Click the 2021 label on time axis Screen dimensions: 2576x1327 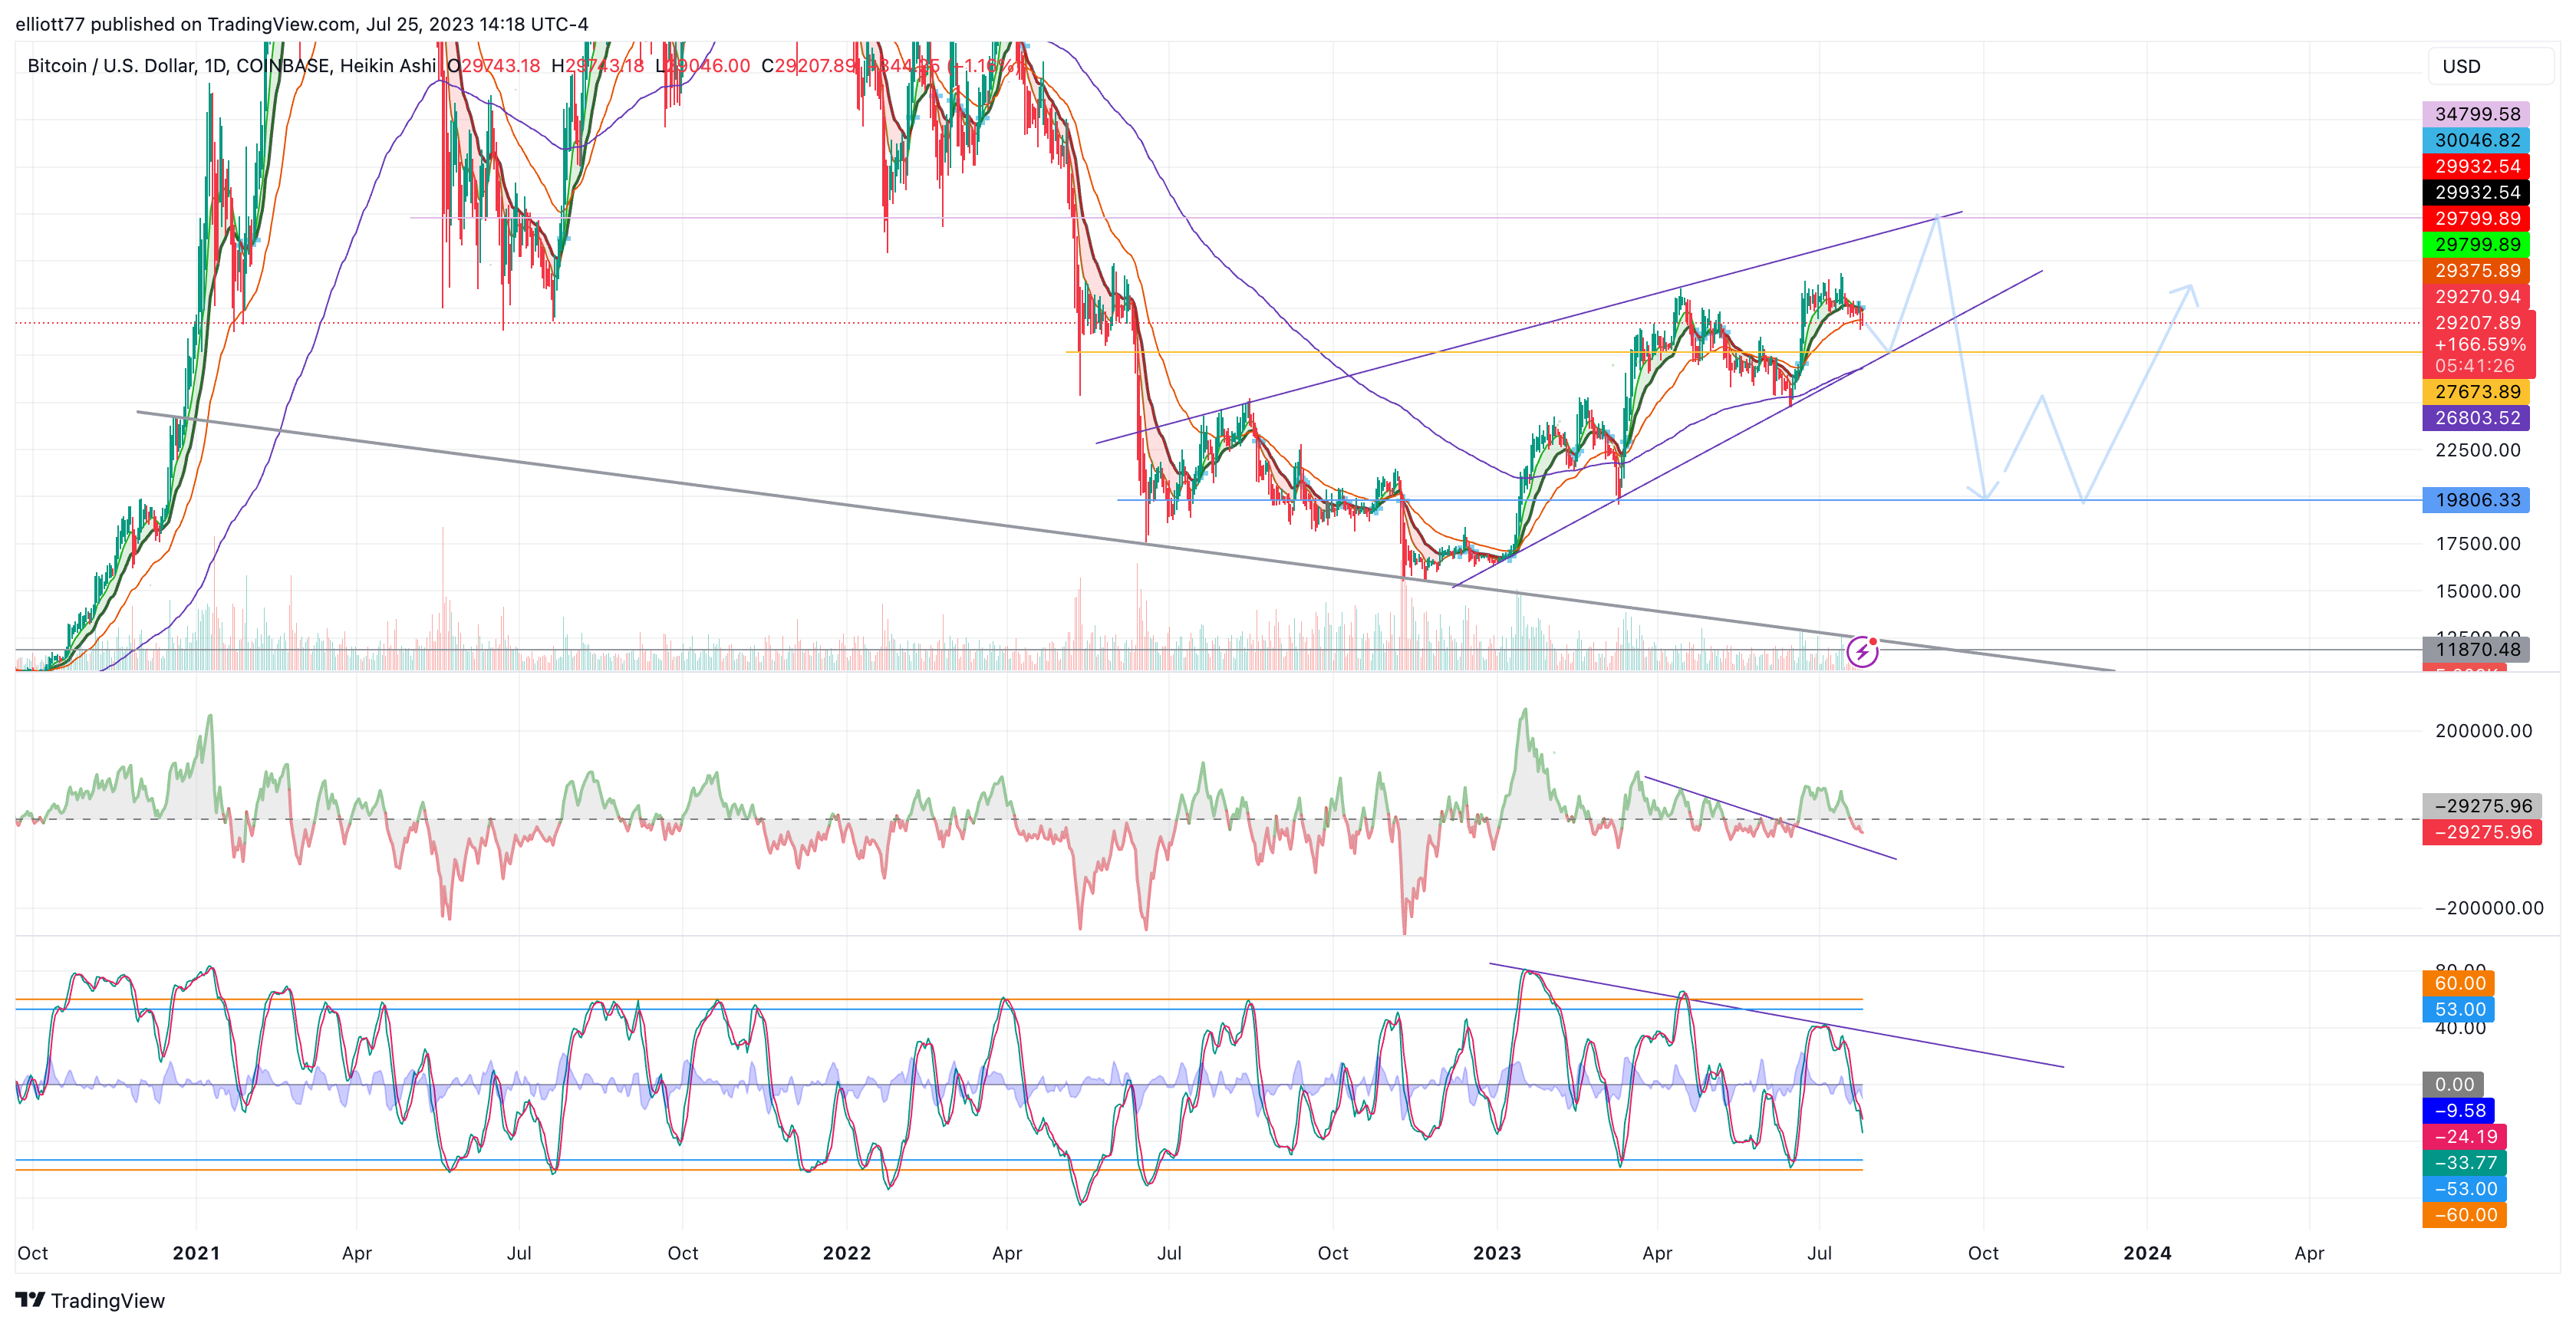[x=196, y=1253]
